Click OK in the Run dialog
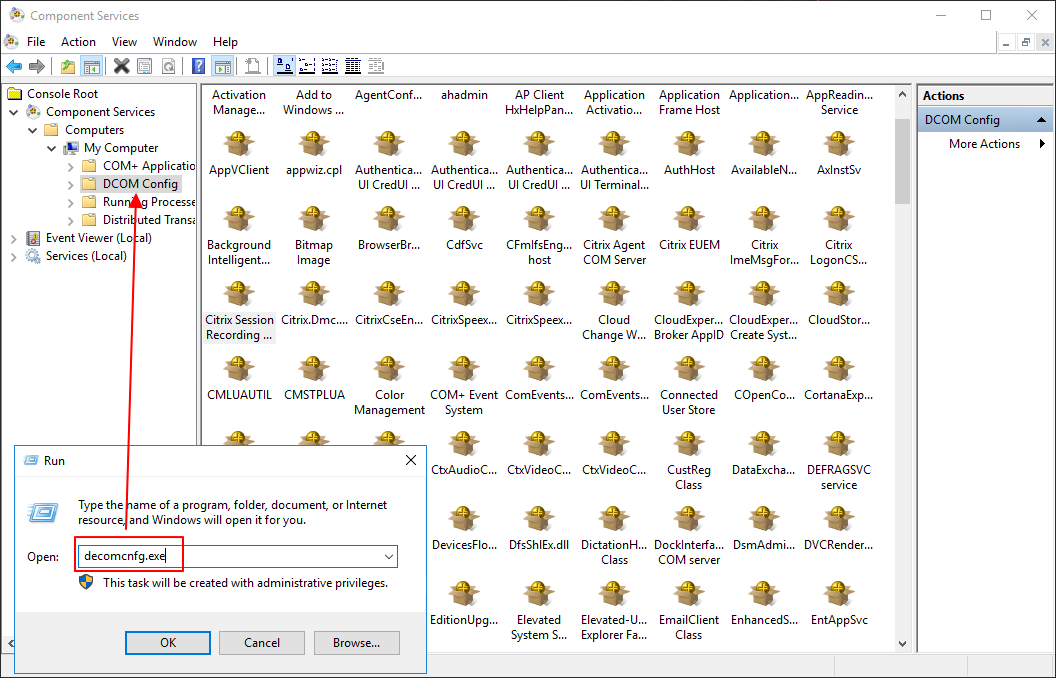The image size is (1056, 678). 168,643
